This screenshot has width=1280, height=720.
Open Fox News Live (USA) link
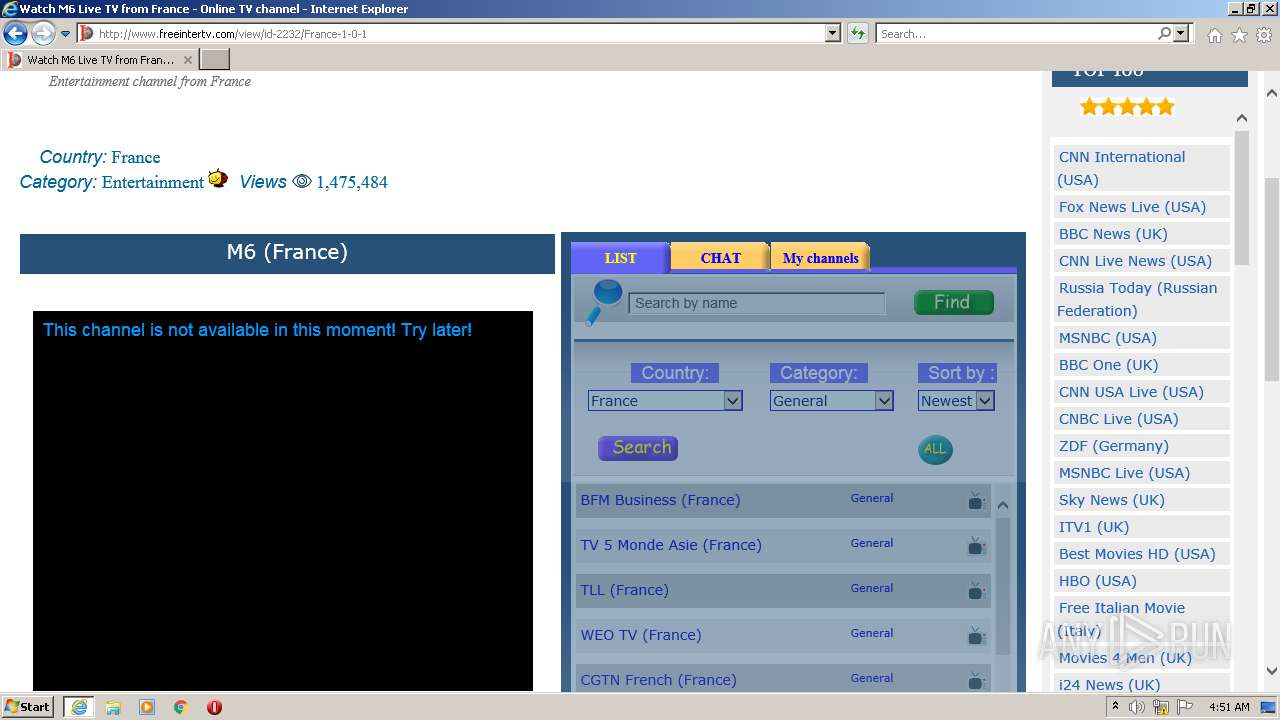1132,207
